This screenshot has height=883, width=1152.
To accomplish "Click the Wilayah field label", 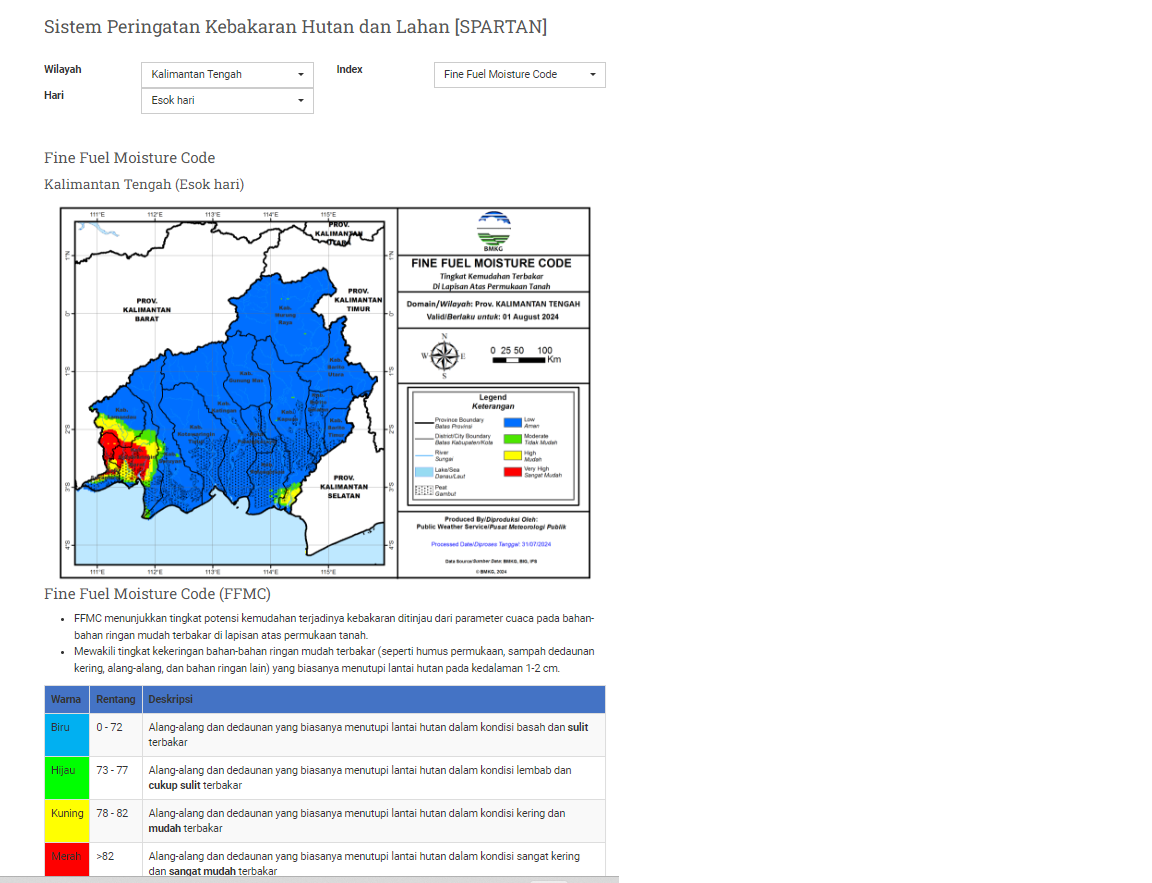I will click(62, 69).
